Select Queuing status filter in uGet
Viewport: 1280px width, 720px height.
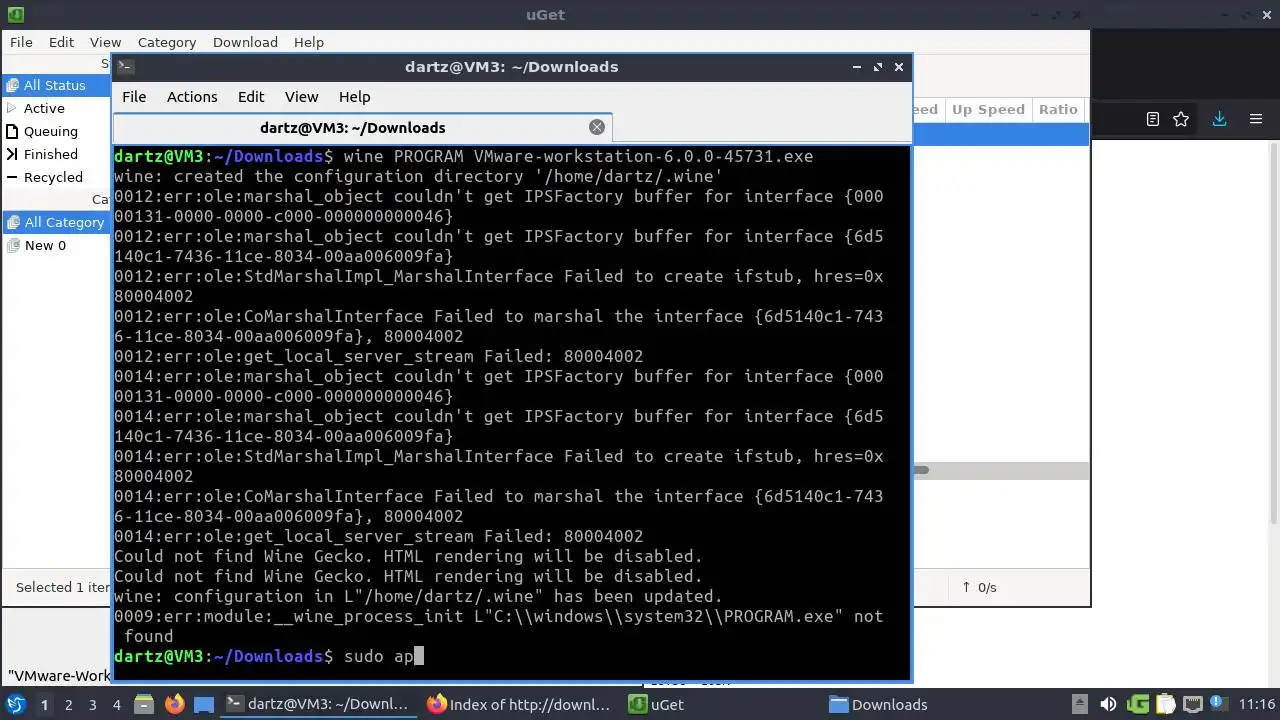click(x=57, y=131)
